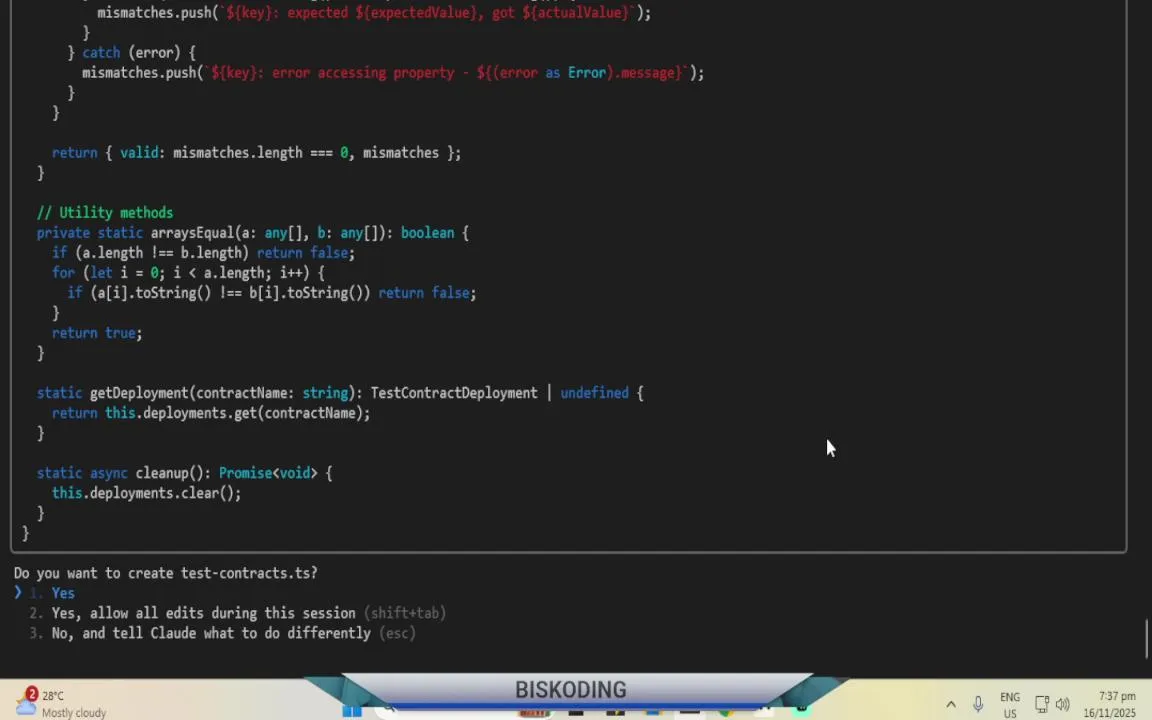Image resolution: width=1152 pixels, height=720 pixels.
Task: Select option 1 'Yes' to create file
Action: pos(51,593)
